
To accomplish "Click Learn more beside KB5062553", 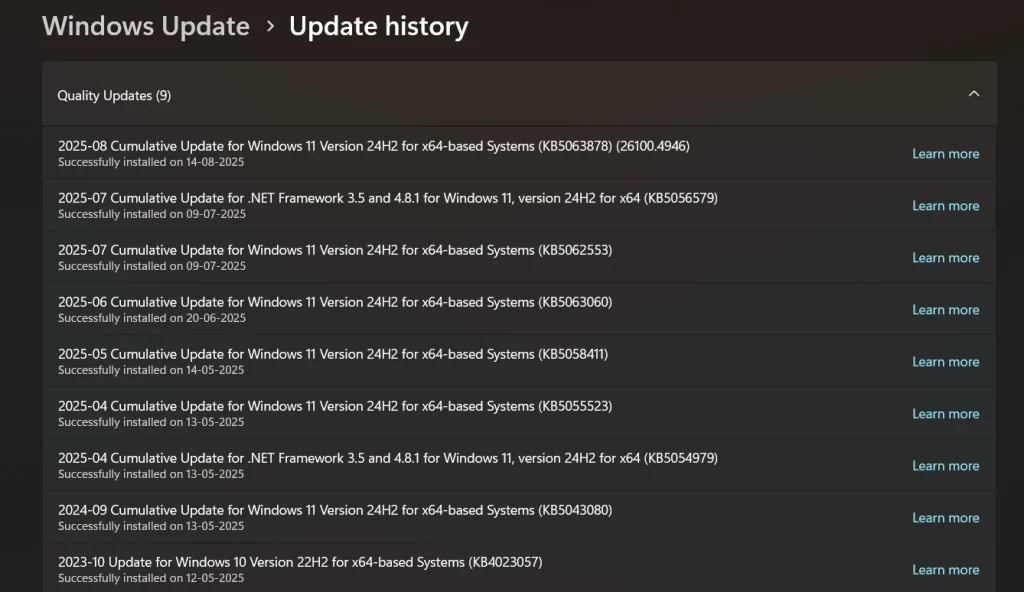I will 945,258.
